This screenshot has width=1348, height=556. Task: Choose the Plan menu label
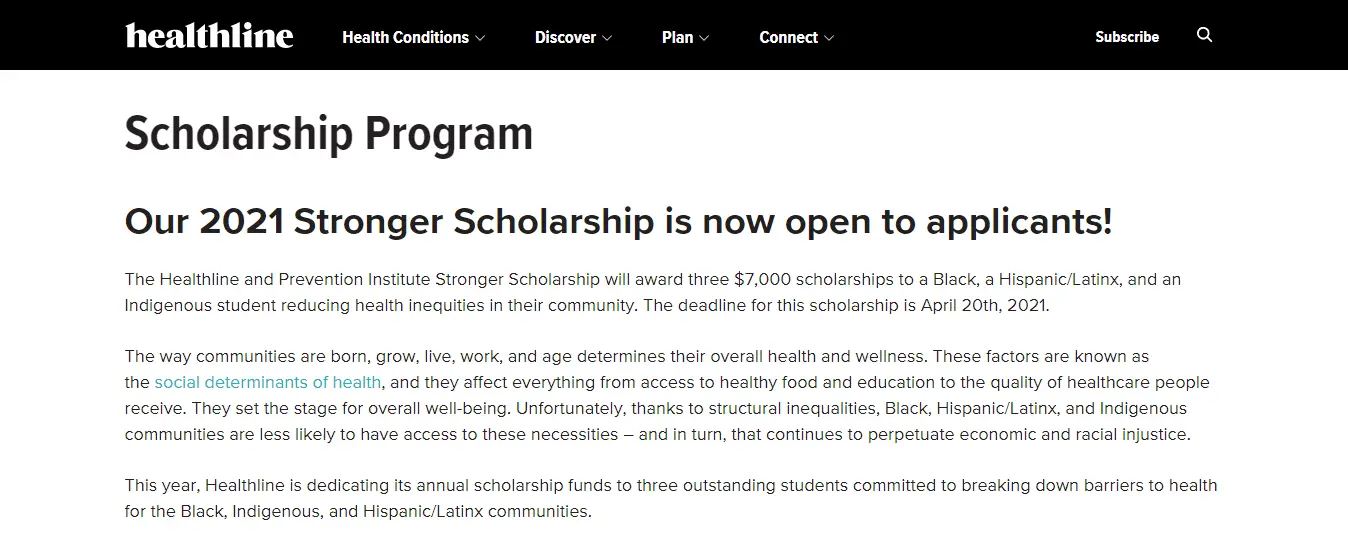point(677,37)
